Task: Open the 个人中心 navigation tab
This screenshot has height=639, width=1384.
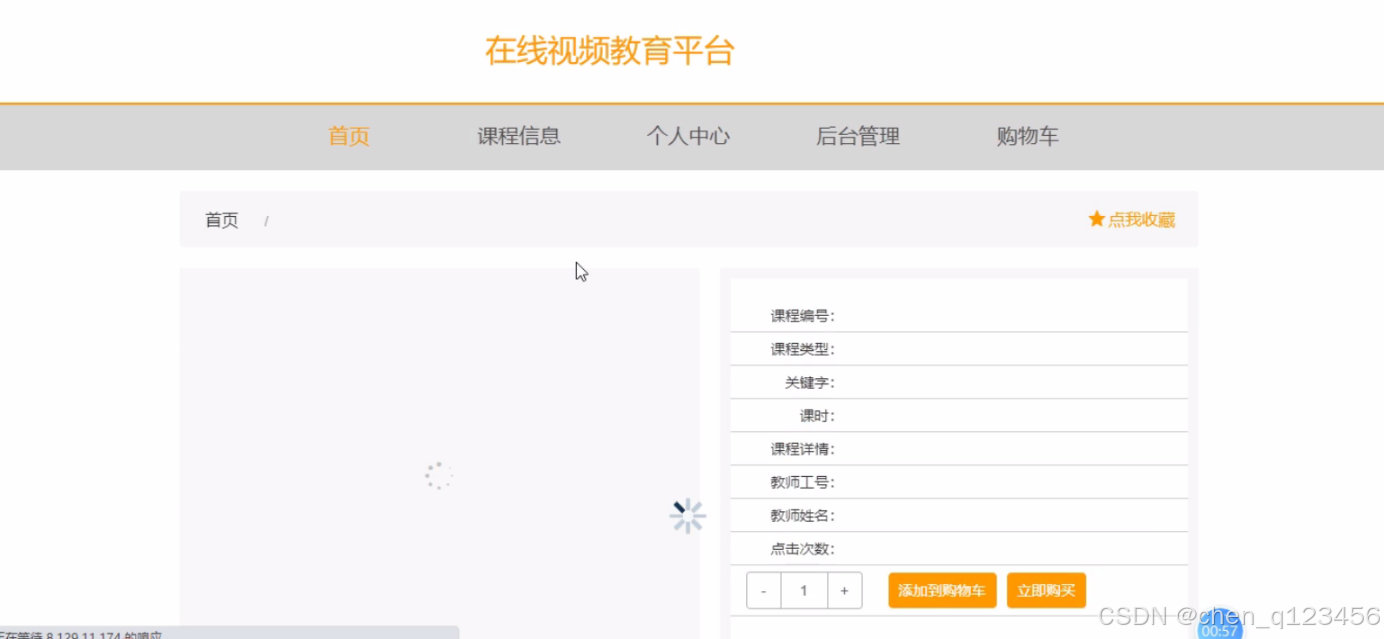Action: coord(688,136)
